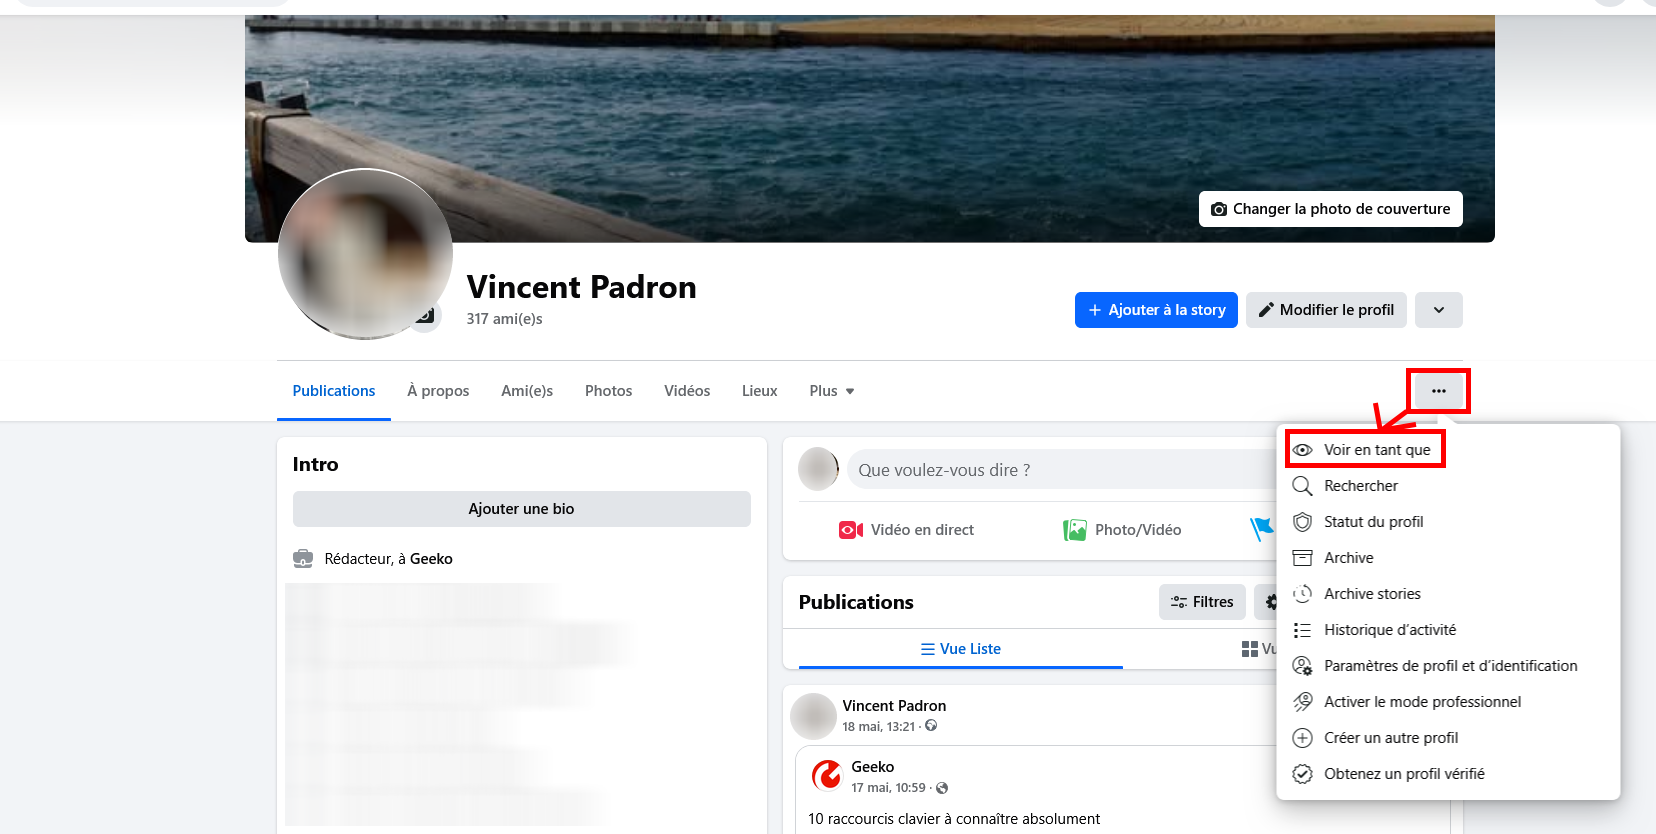
Task: Click Ajouter une bio button
Action: tap(522, 509)
